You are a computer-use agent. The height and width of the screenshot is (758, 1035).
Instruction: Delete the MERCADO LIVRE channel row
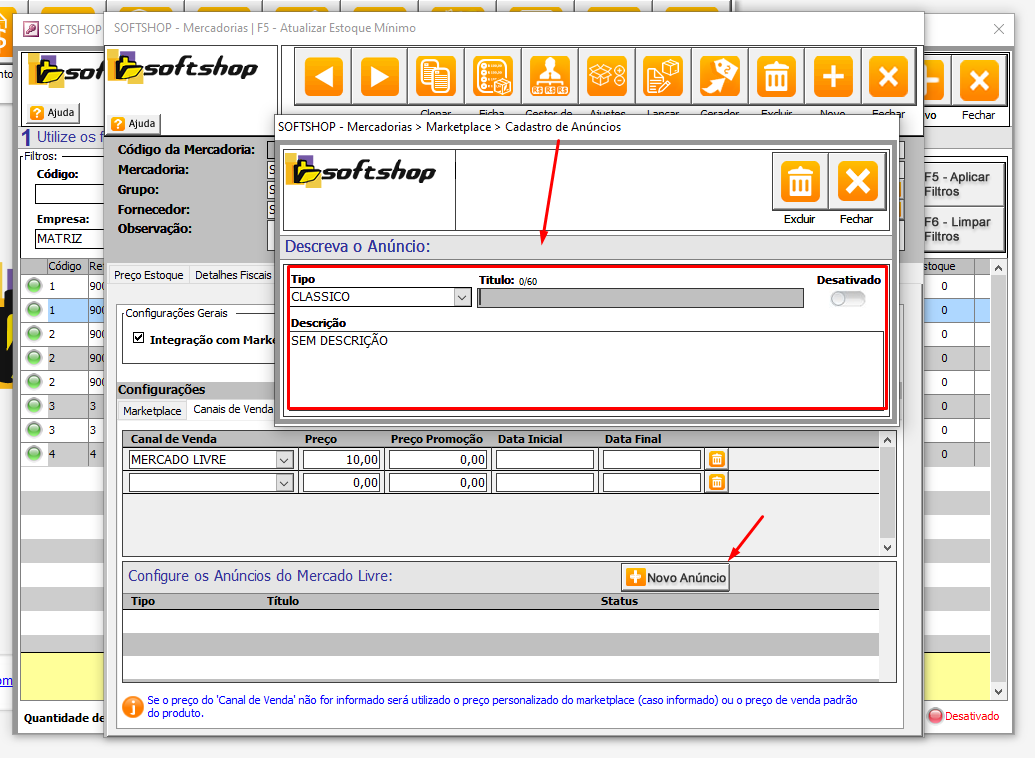(x=716, y=459)
